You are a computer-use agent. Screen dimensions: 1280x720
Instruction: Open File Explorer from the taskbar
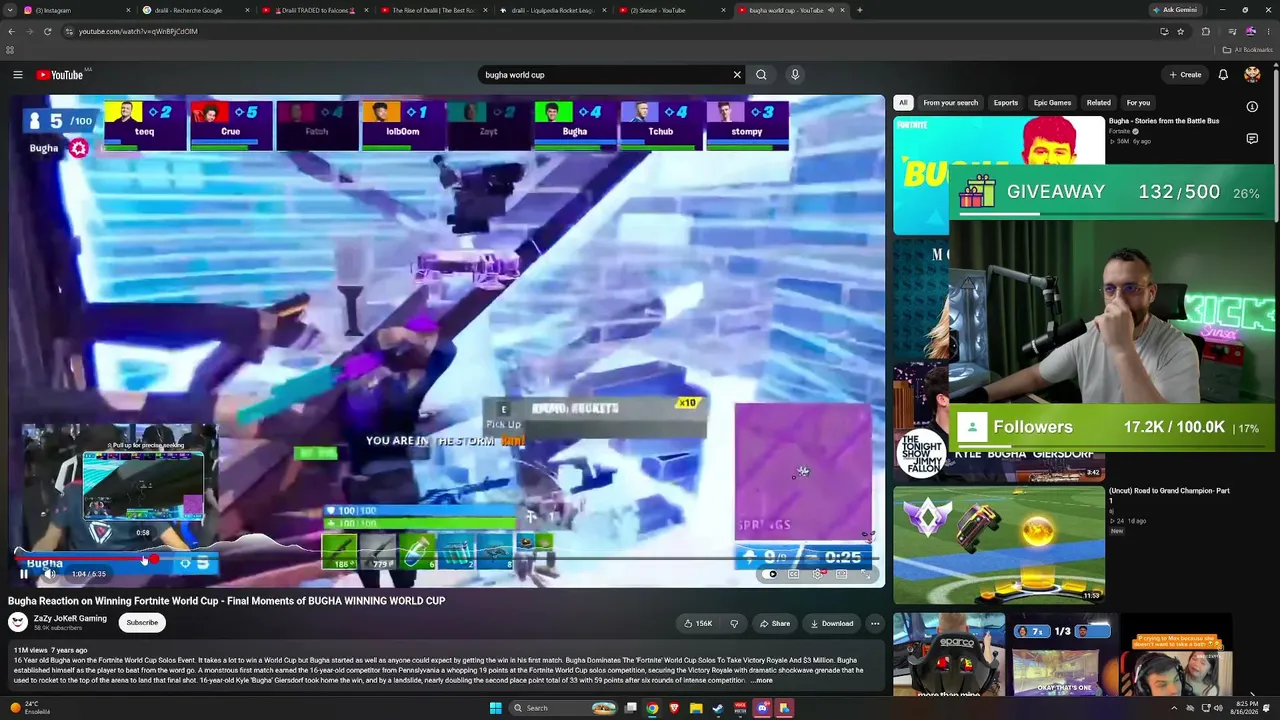tap(696, 708)
